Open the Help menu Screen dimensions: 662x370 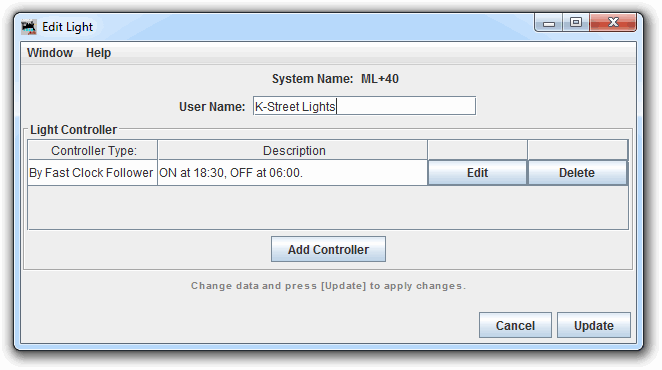[x=98, y=53]
